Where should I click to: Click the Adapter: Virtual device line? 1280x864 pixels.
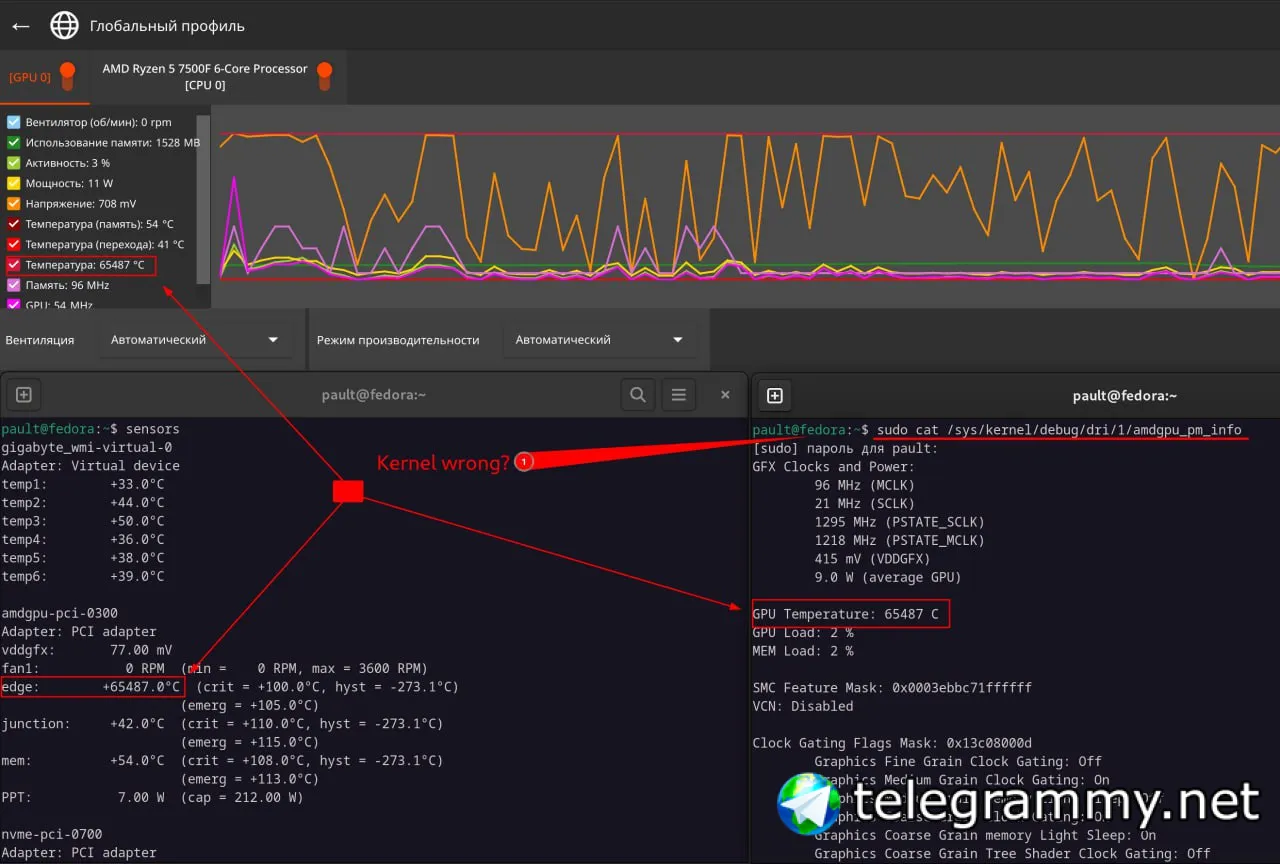[91, 466]
